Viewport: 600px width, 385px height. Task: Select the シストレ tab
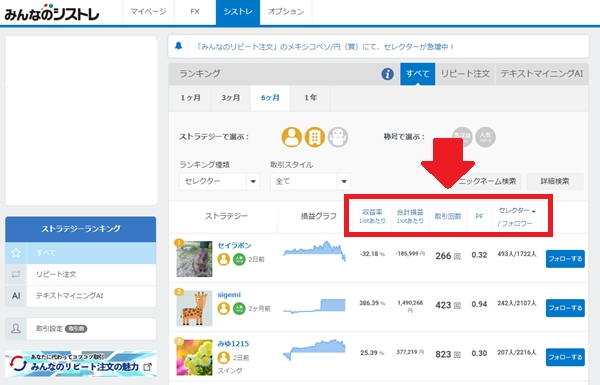(238, 12)
